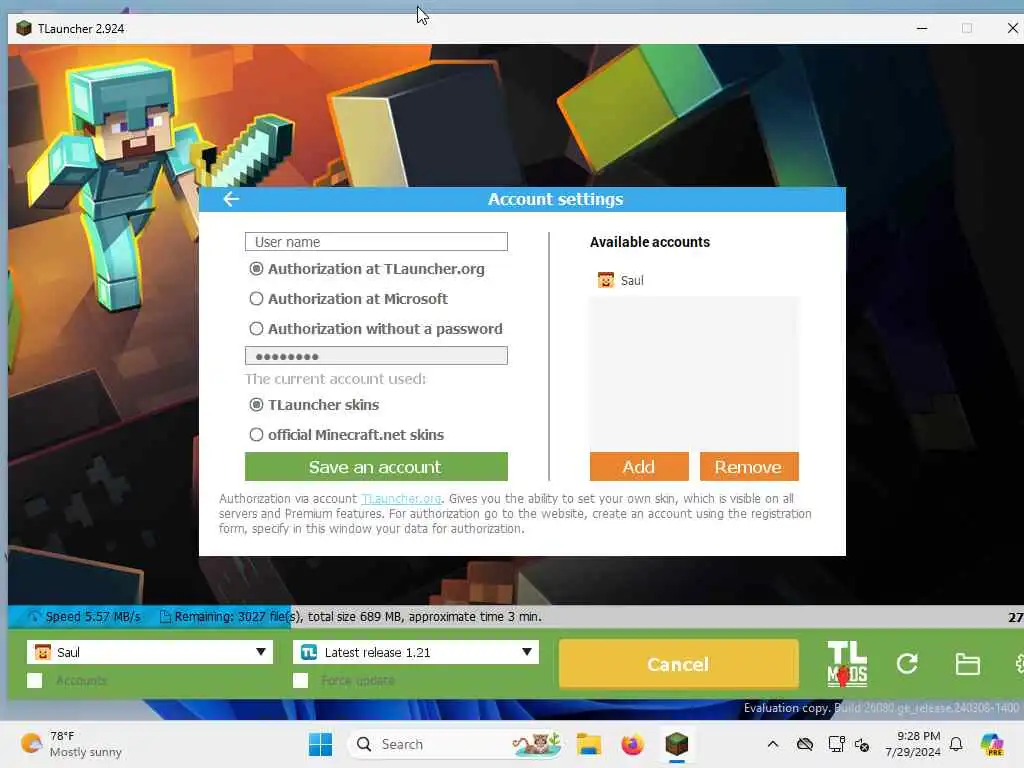Image resolution: width=1024 pixels, height=768 pixels.
Task: Click the password field
Action: point(376,356)
